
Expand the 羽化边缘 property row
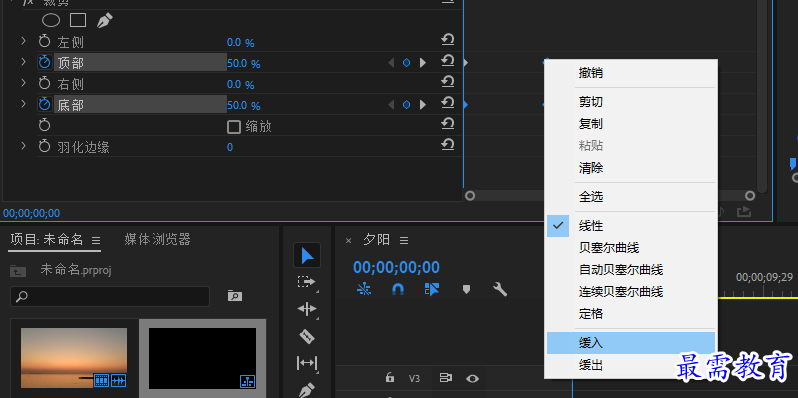point(23,146)
